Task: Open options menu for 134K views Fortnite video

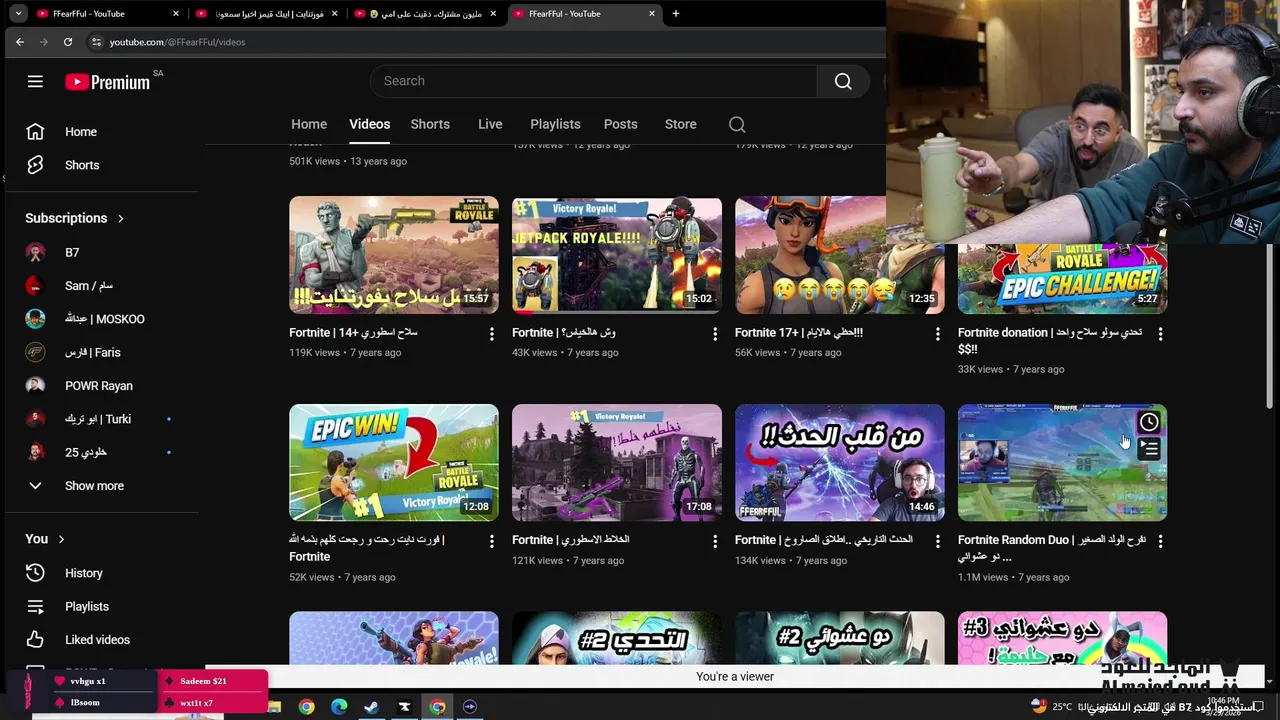Action: pos(937,541)
